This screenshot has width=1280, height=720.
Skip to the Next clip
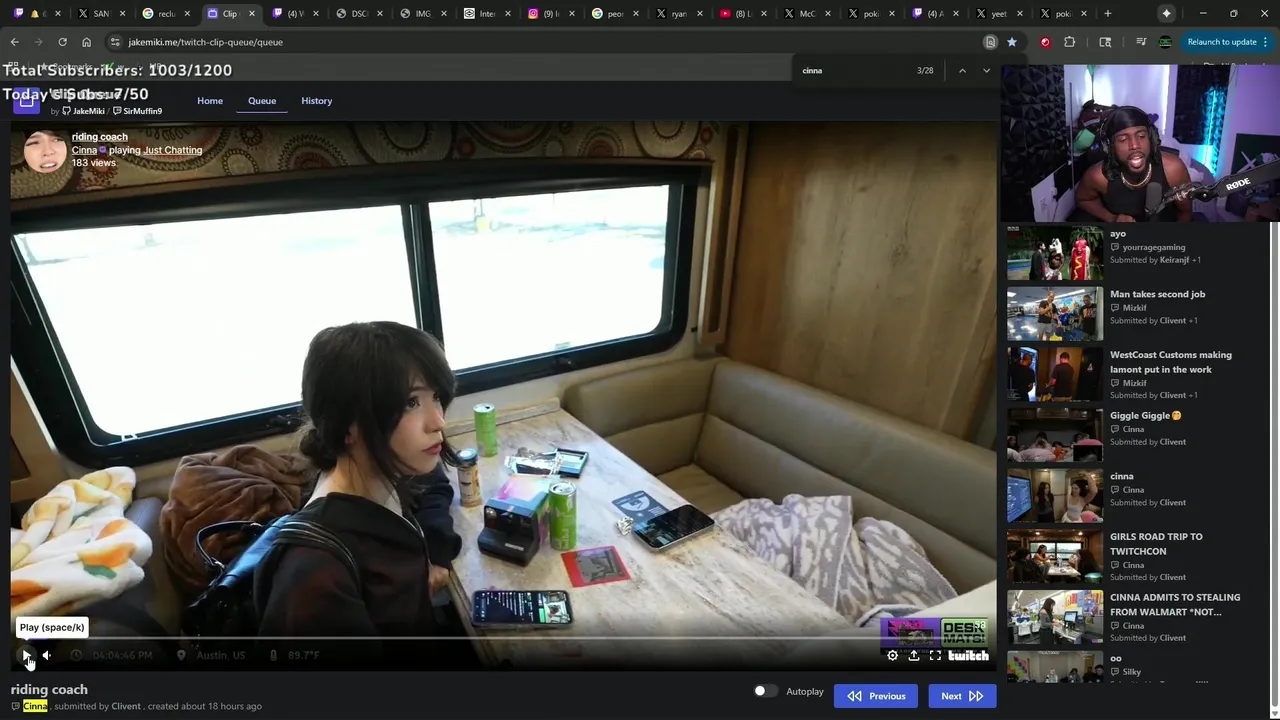click(962, 696)
